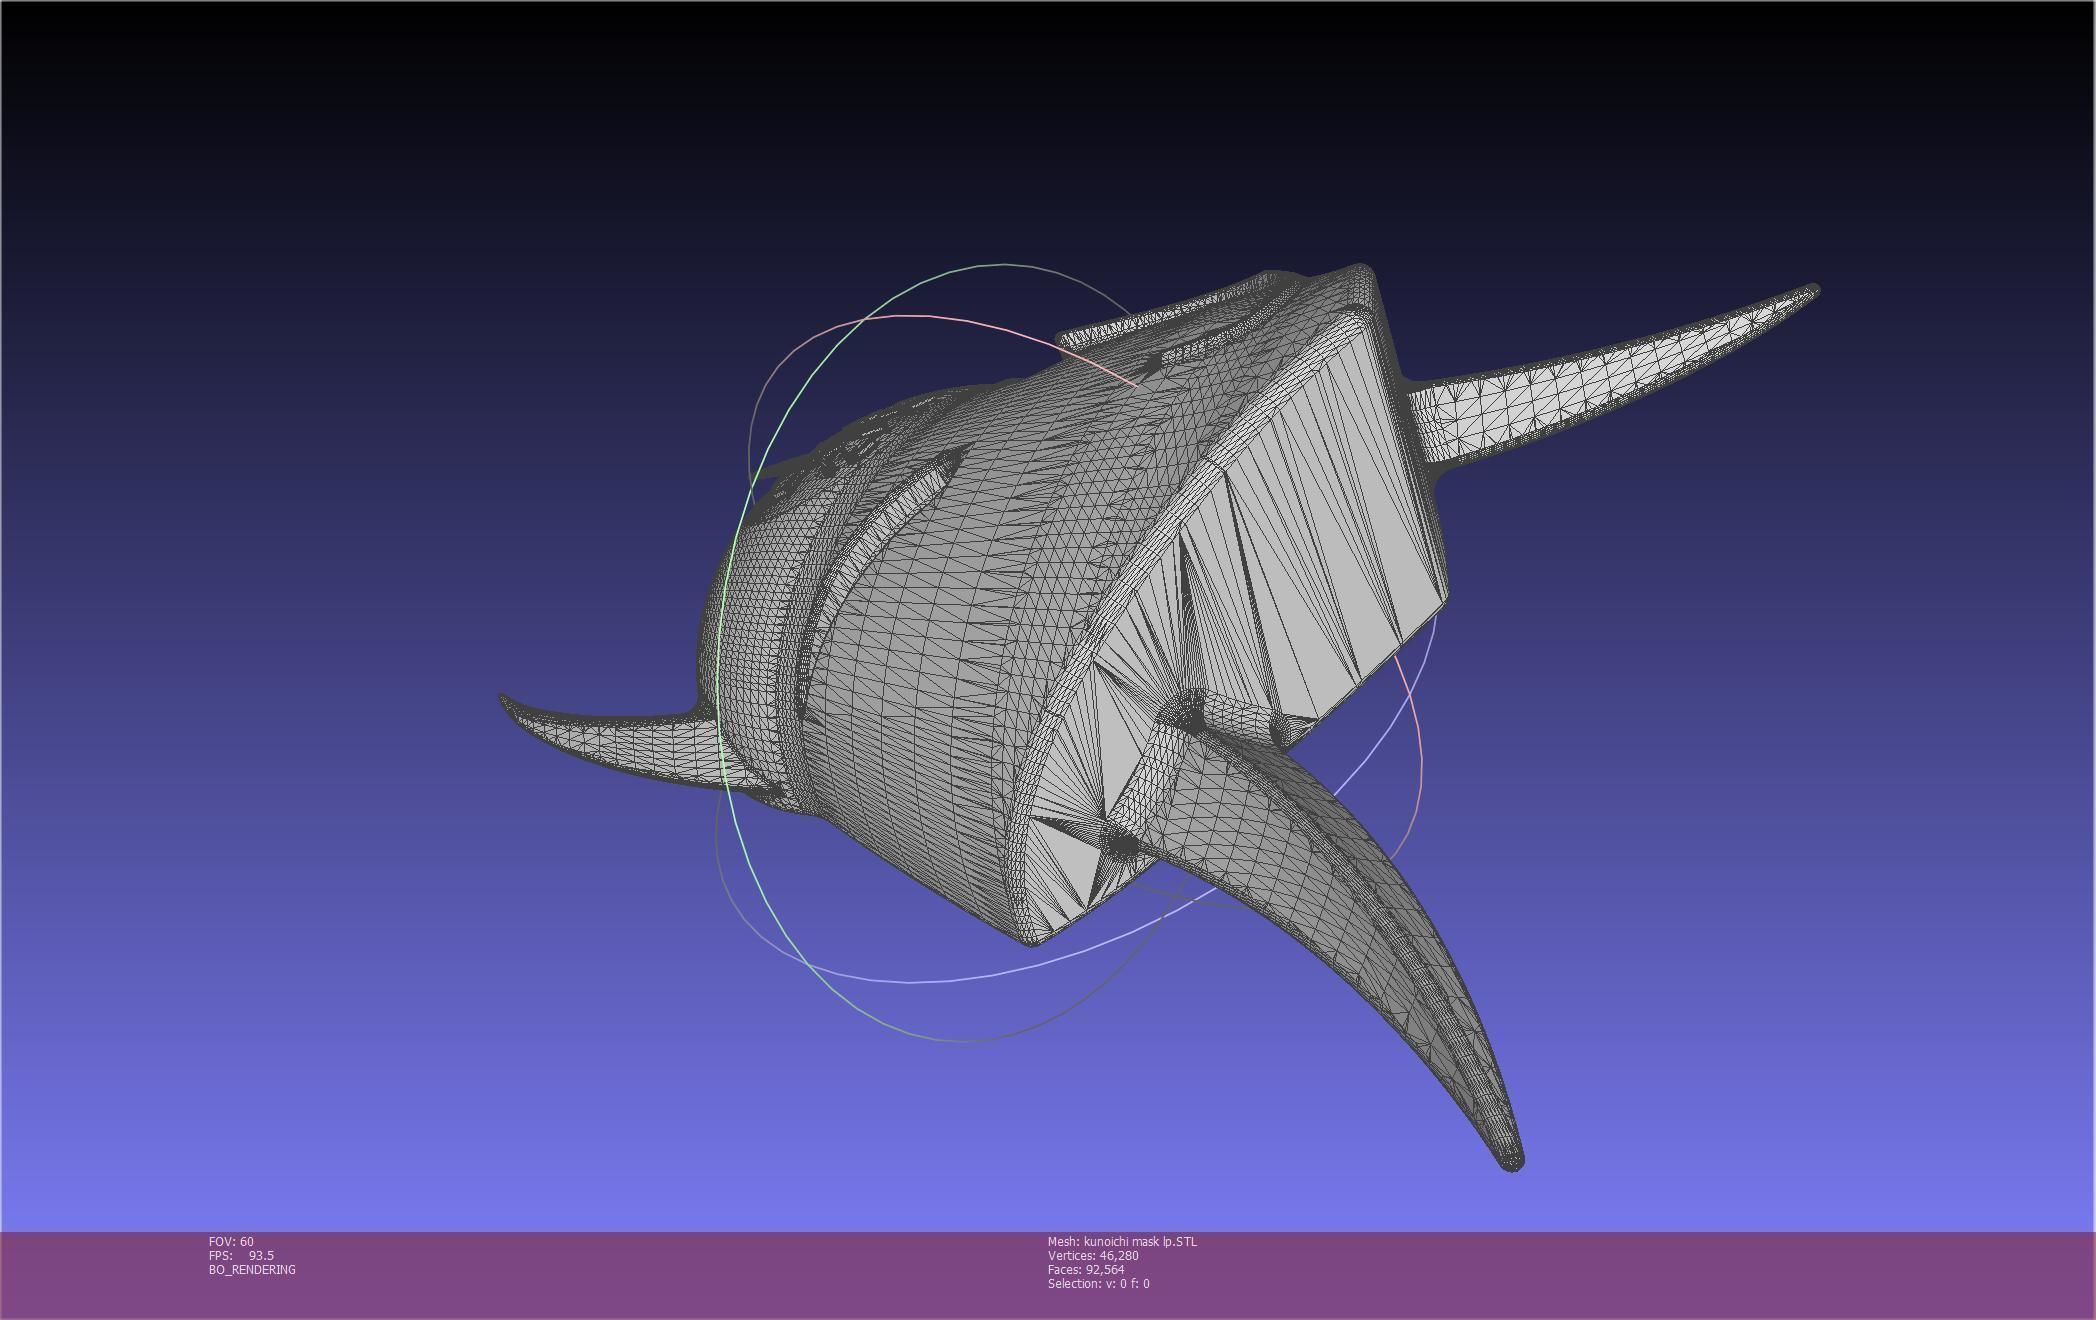Click the tip of the upper-right horn
Image resolution: width=2096 pixels, height=1320 pixels.
[x=1813, y=291]
